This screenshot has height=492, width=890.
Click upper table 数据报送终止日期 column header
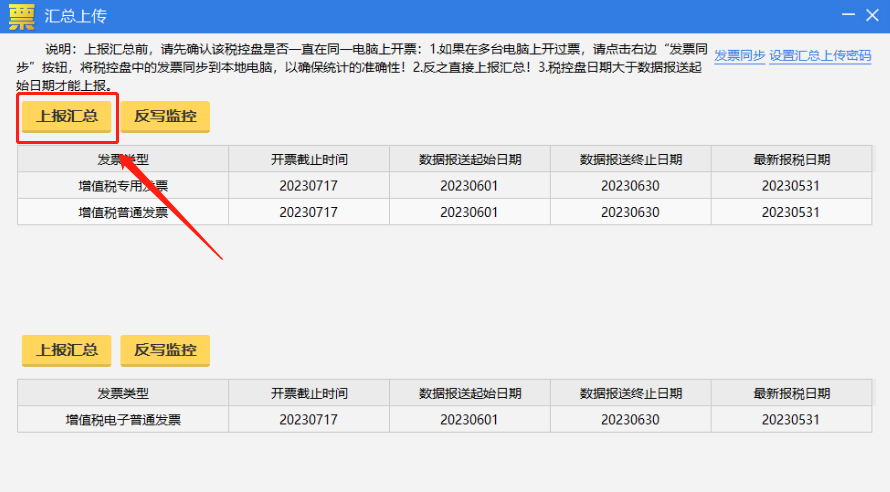pyautogui.click(x=631, y=159)
